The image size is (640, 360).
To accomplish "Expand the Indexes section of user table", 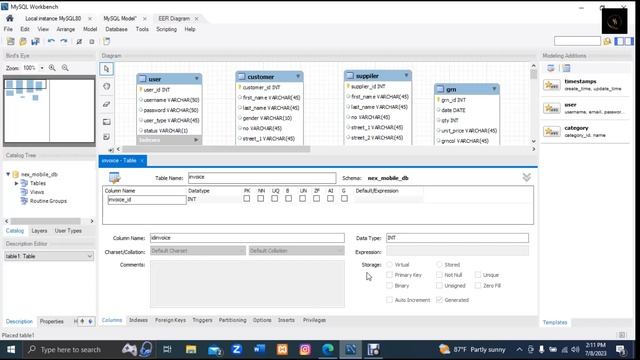I will [x=196, y=140].
